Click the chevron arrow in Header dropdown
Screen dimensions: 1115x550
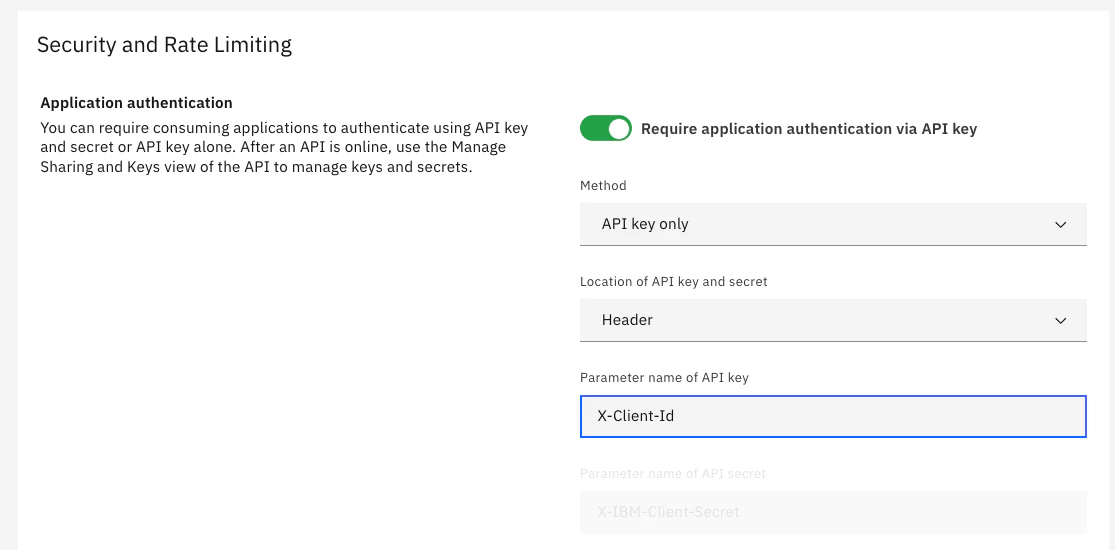1060,321
